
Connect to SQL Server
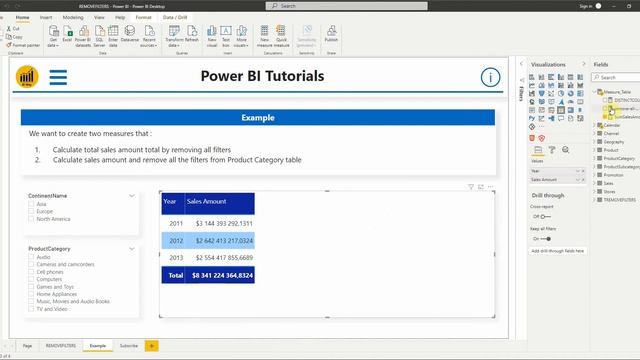coord(99,36)
